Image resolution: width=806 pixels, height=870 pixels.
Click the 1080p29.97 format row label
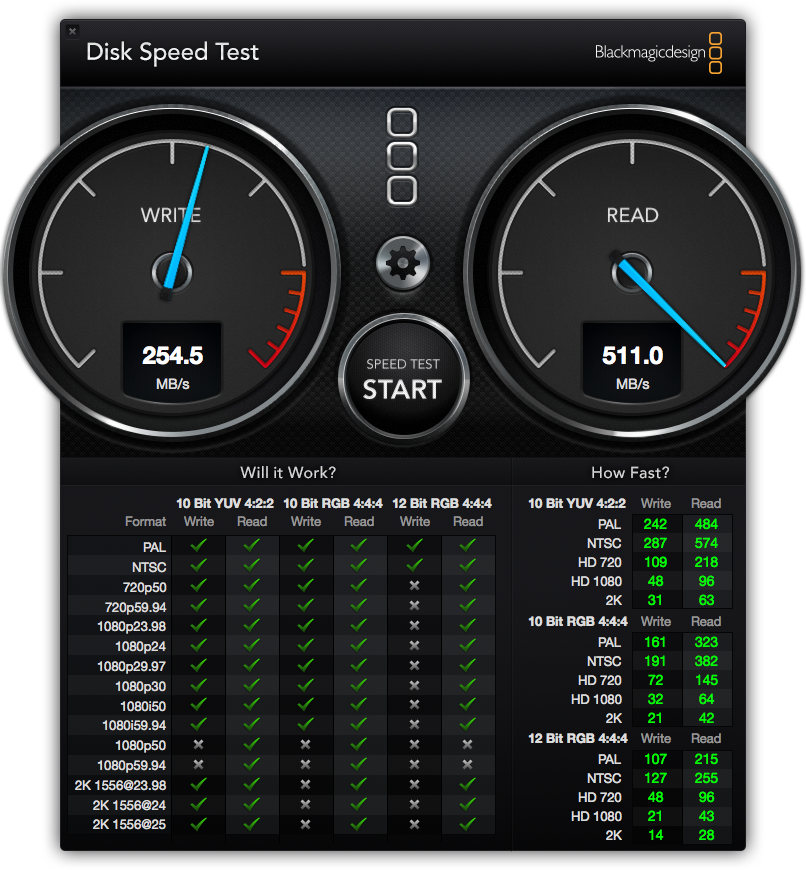[x=131, y=666]
